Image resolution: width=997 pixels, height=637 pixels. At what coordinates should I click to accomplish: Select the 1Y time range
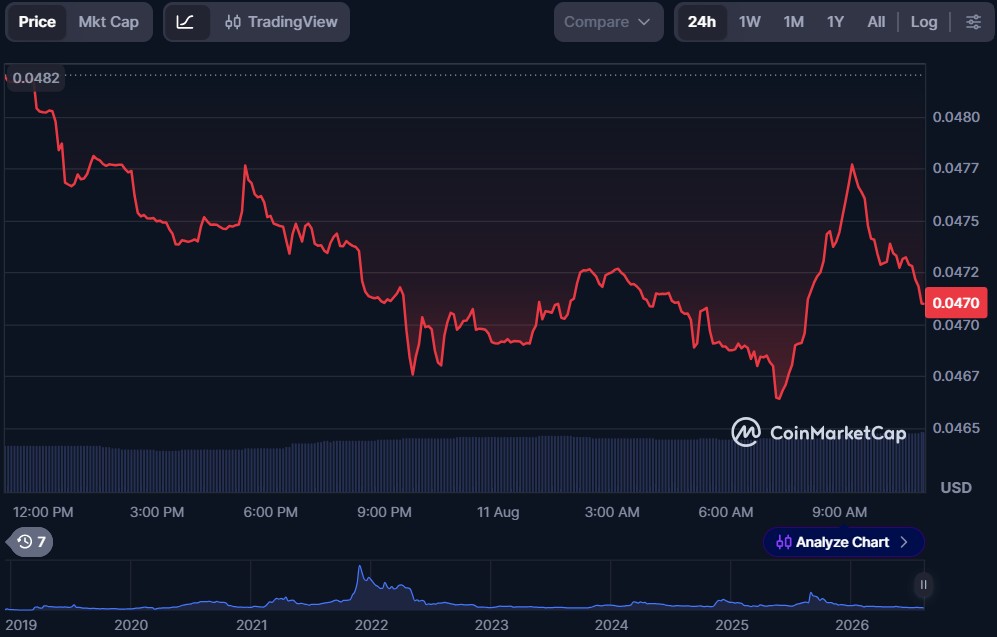tap(835, 22)
